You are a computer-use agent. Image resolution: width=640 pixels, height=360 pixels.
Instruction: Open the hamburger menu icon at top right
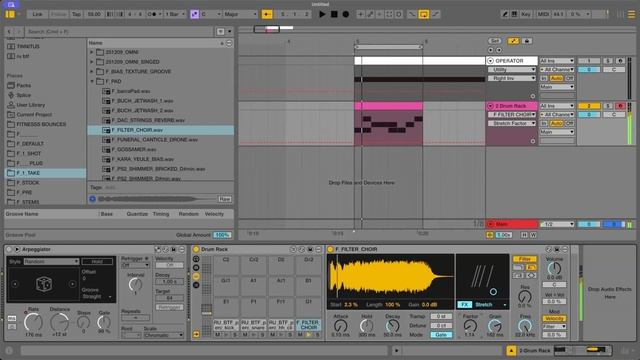pos(631,14)
